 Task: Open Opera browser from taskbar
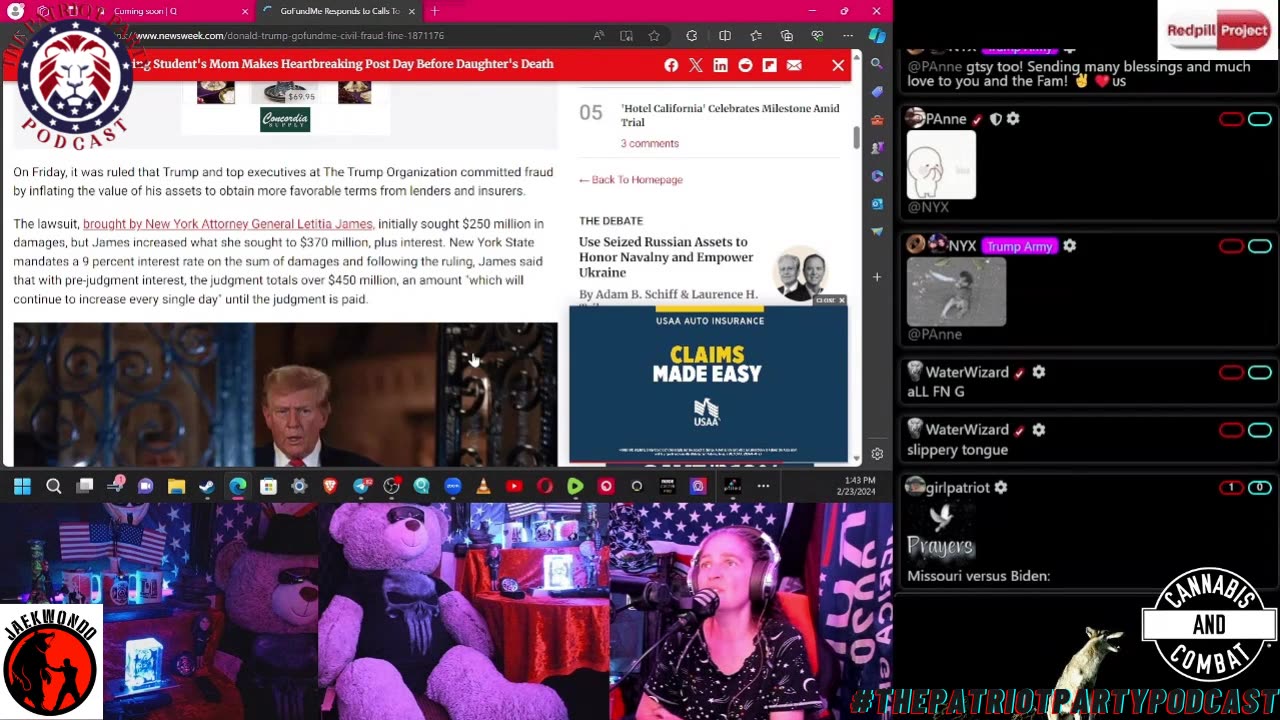coord(545,486)
